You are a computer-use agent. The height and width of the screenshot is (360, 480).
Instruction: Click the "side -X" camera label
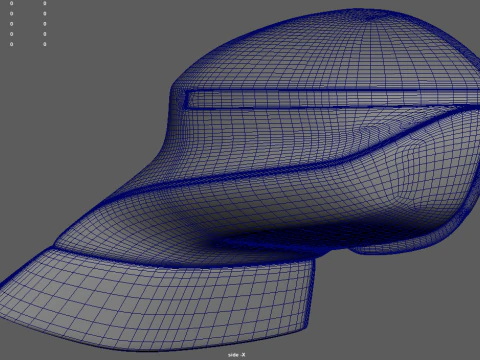click(237, 355)
